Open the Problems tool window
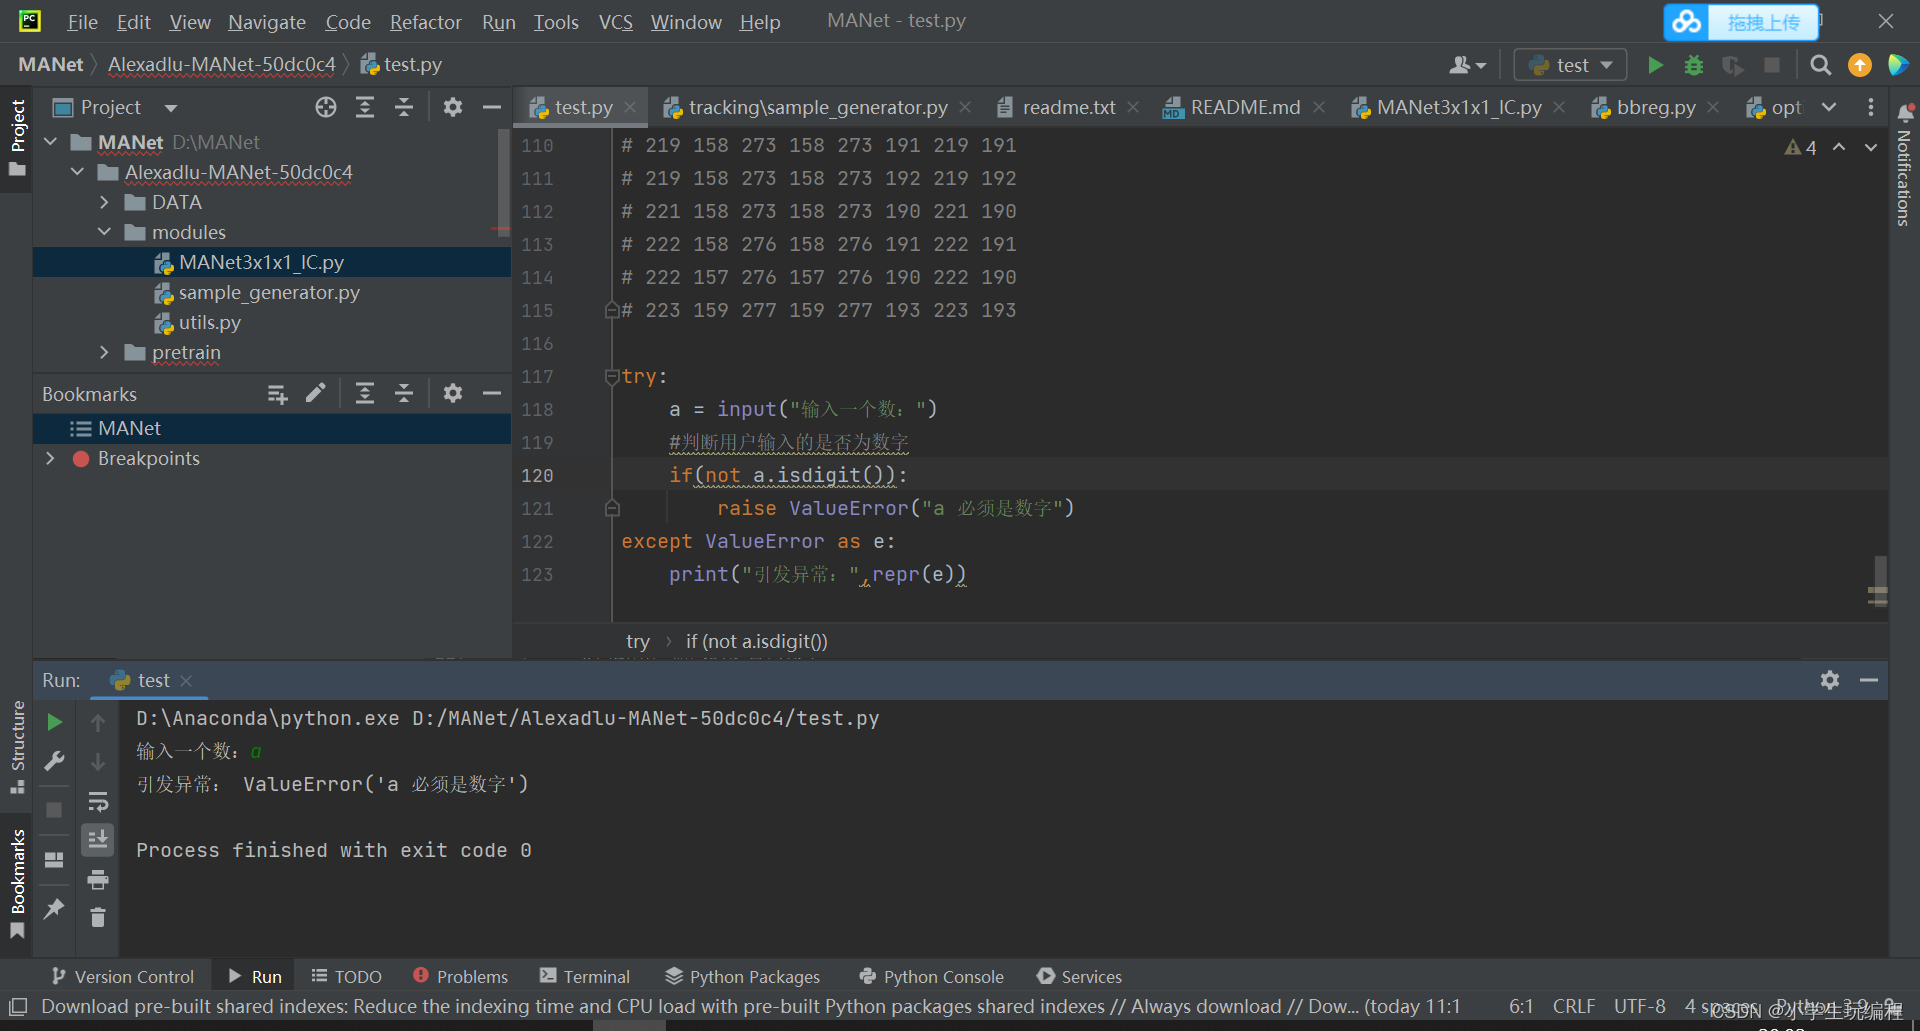This screenshot has height=1031, width=1920. point(460,976)
